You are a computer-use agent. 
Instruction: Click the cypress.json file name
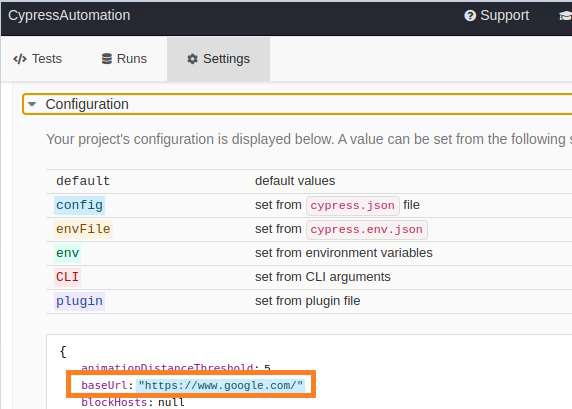352,205
